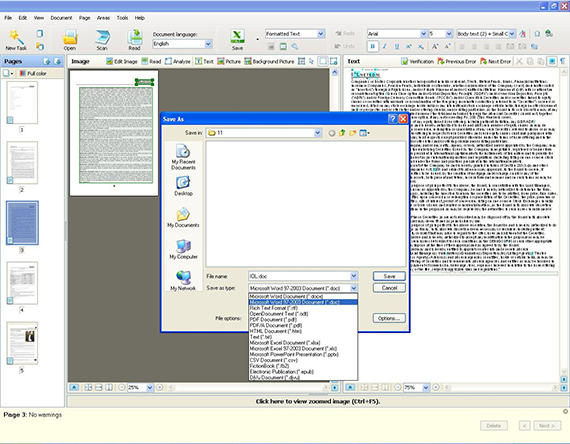Open the Image panel zoom percentage dropdown

click(149, 388)
